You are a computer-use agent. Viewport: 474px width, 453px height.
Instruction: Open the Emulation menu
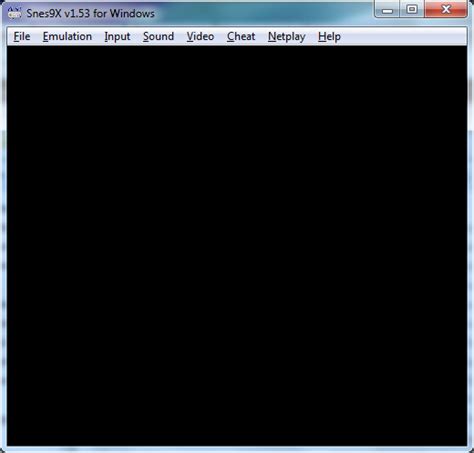(67, 36)
